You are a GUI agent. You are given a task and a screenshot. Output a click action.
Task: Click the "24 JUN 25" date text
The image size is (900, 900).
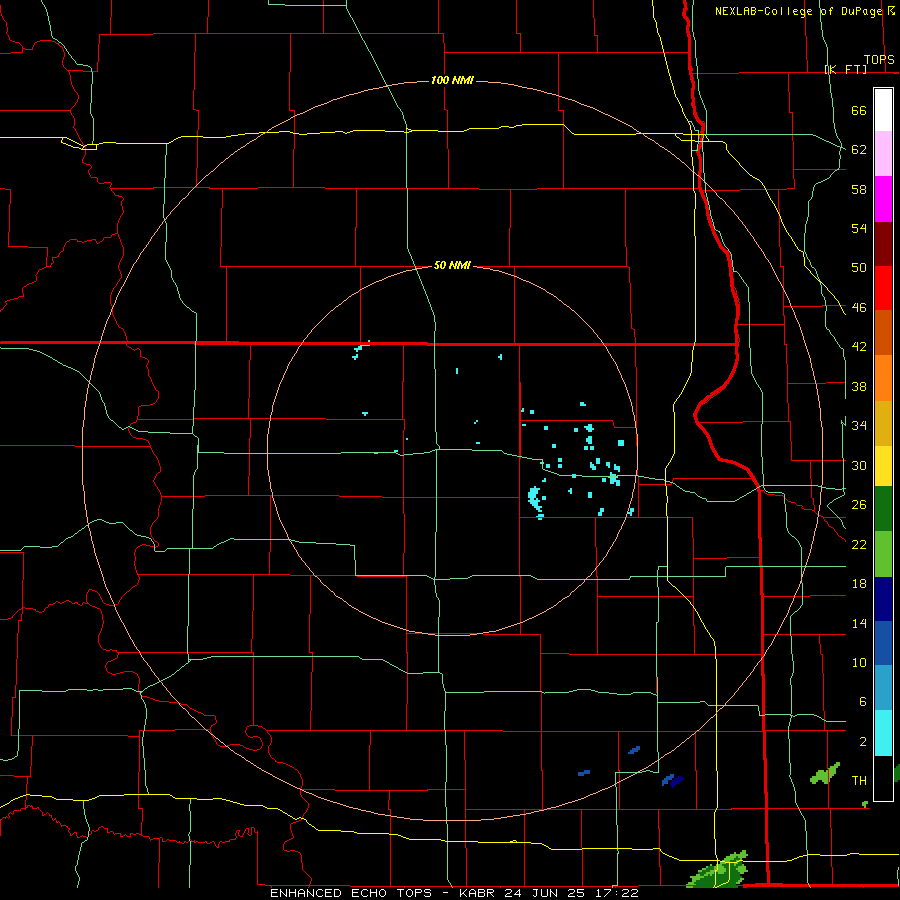(547, 893)
